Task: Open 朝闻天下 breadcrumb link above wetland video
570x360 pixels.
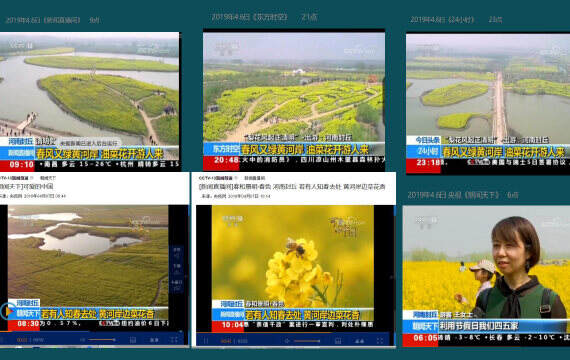Action: (48, 178)
